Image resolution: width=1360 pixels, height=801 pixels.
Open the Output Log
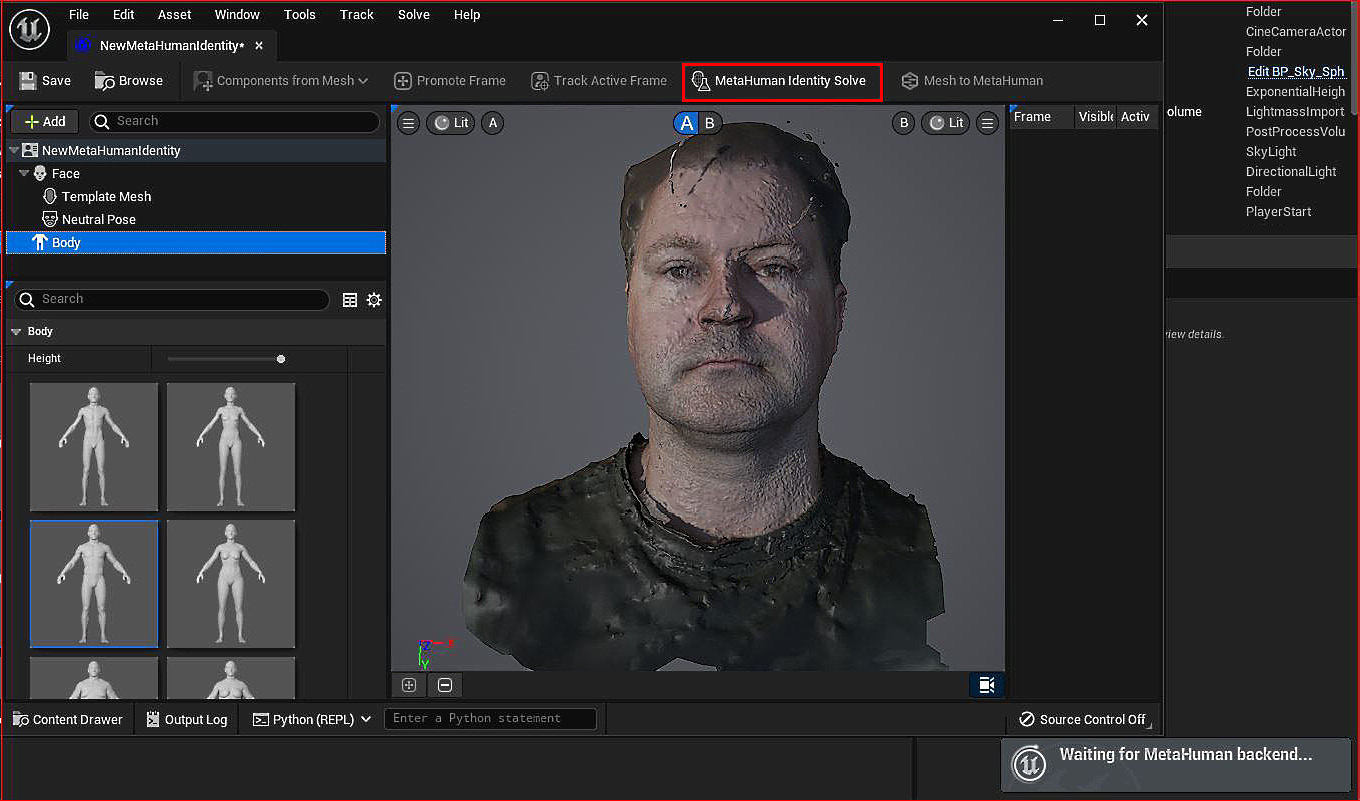[187, 719]
